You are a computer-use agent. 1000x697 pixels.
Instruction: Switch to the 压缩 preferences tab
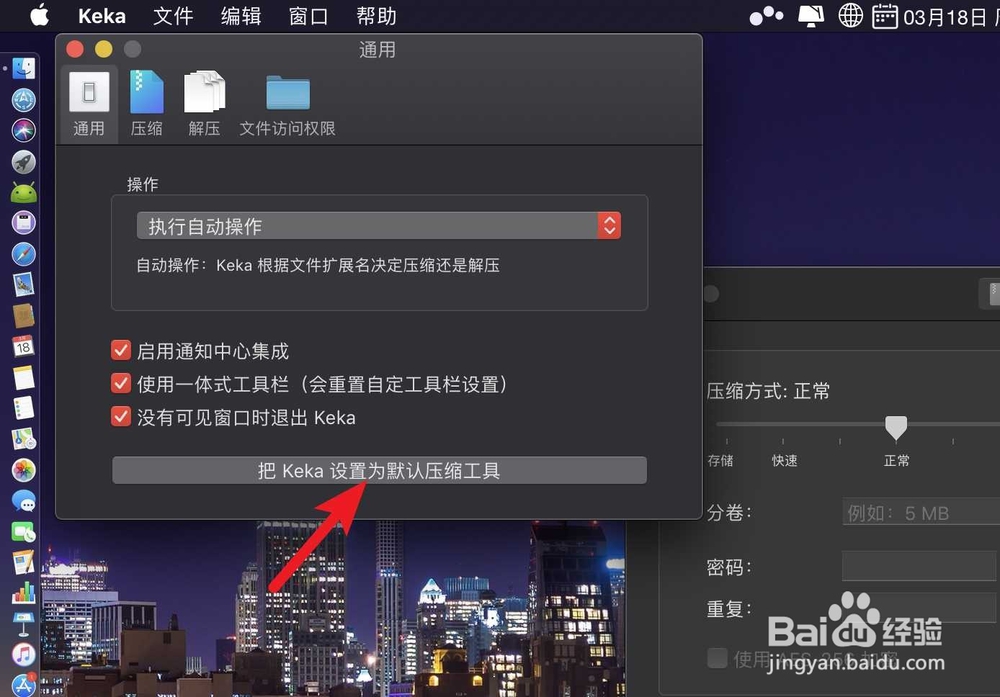click(147, 104)
